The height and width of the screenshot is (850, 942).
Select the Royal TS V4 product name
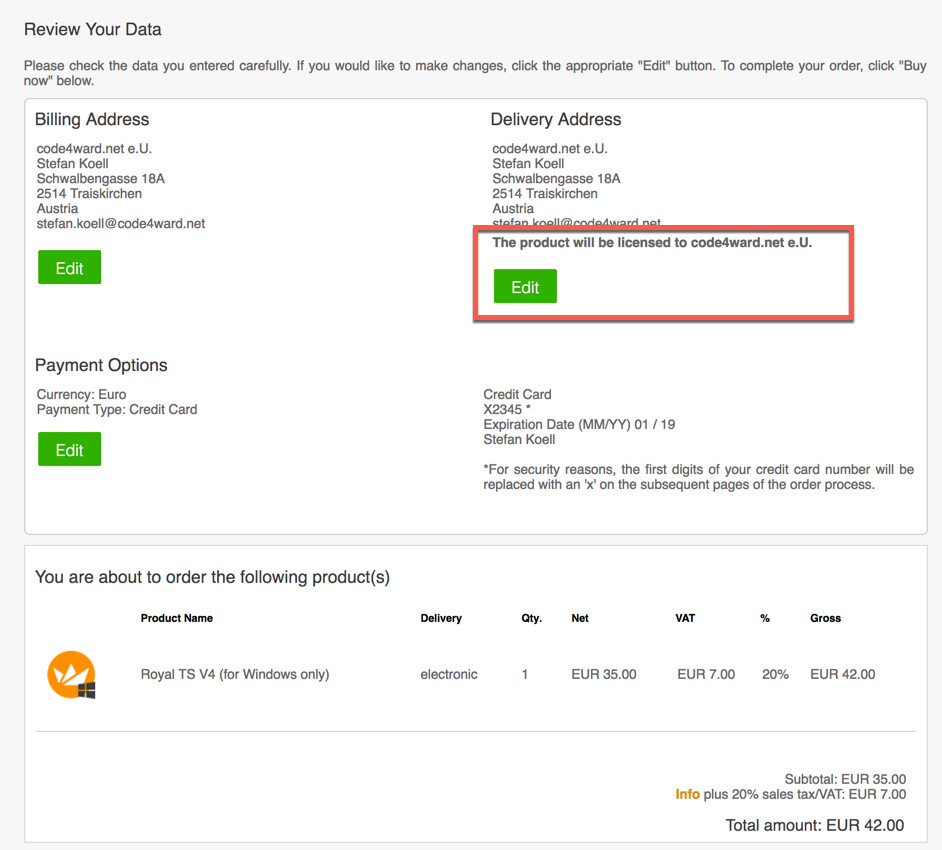(234, 675)
